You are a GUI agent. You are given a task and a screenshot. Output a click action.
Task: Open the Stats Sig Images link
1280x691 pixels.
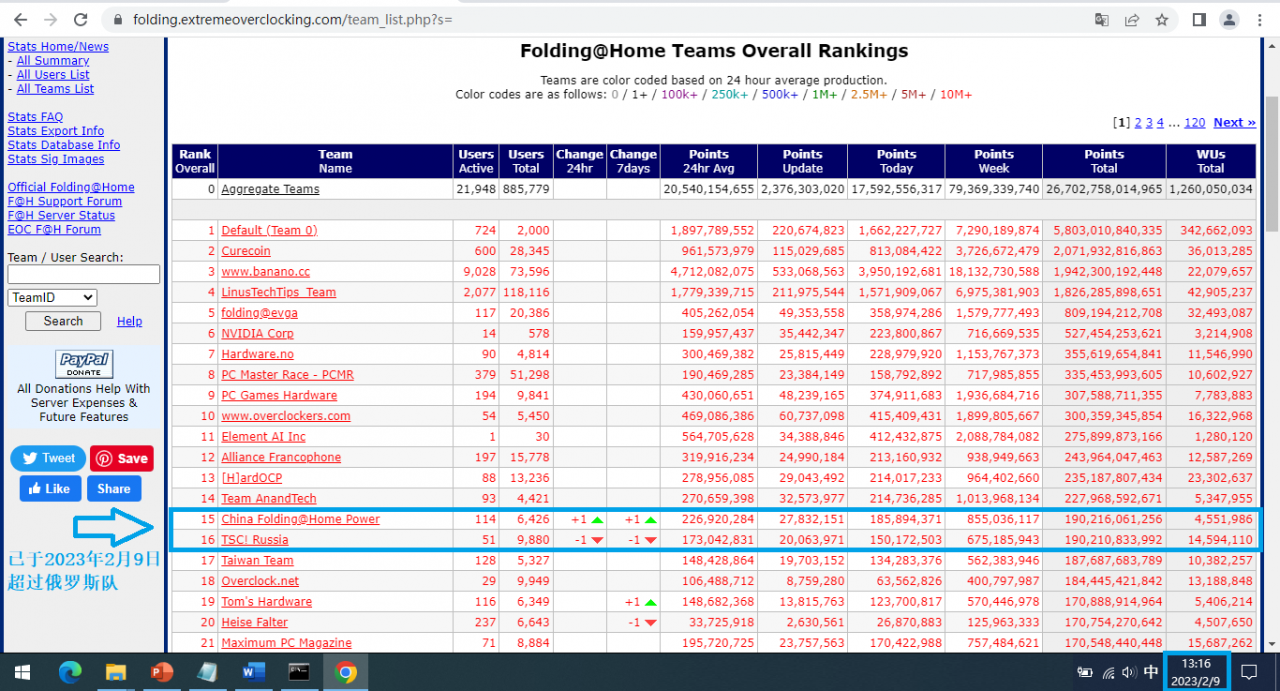point(56,158)
